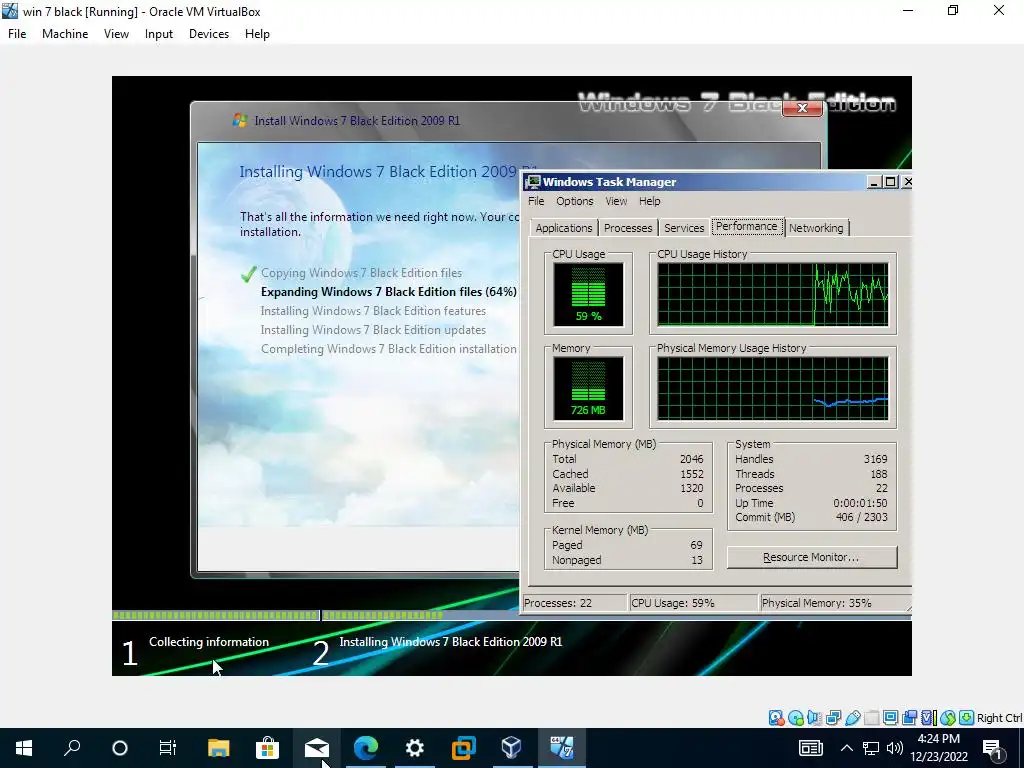Click the recording indicator icon
This screenshot has height=768, width=1024.
[x=909, y=718]
